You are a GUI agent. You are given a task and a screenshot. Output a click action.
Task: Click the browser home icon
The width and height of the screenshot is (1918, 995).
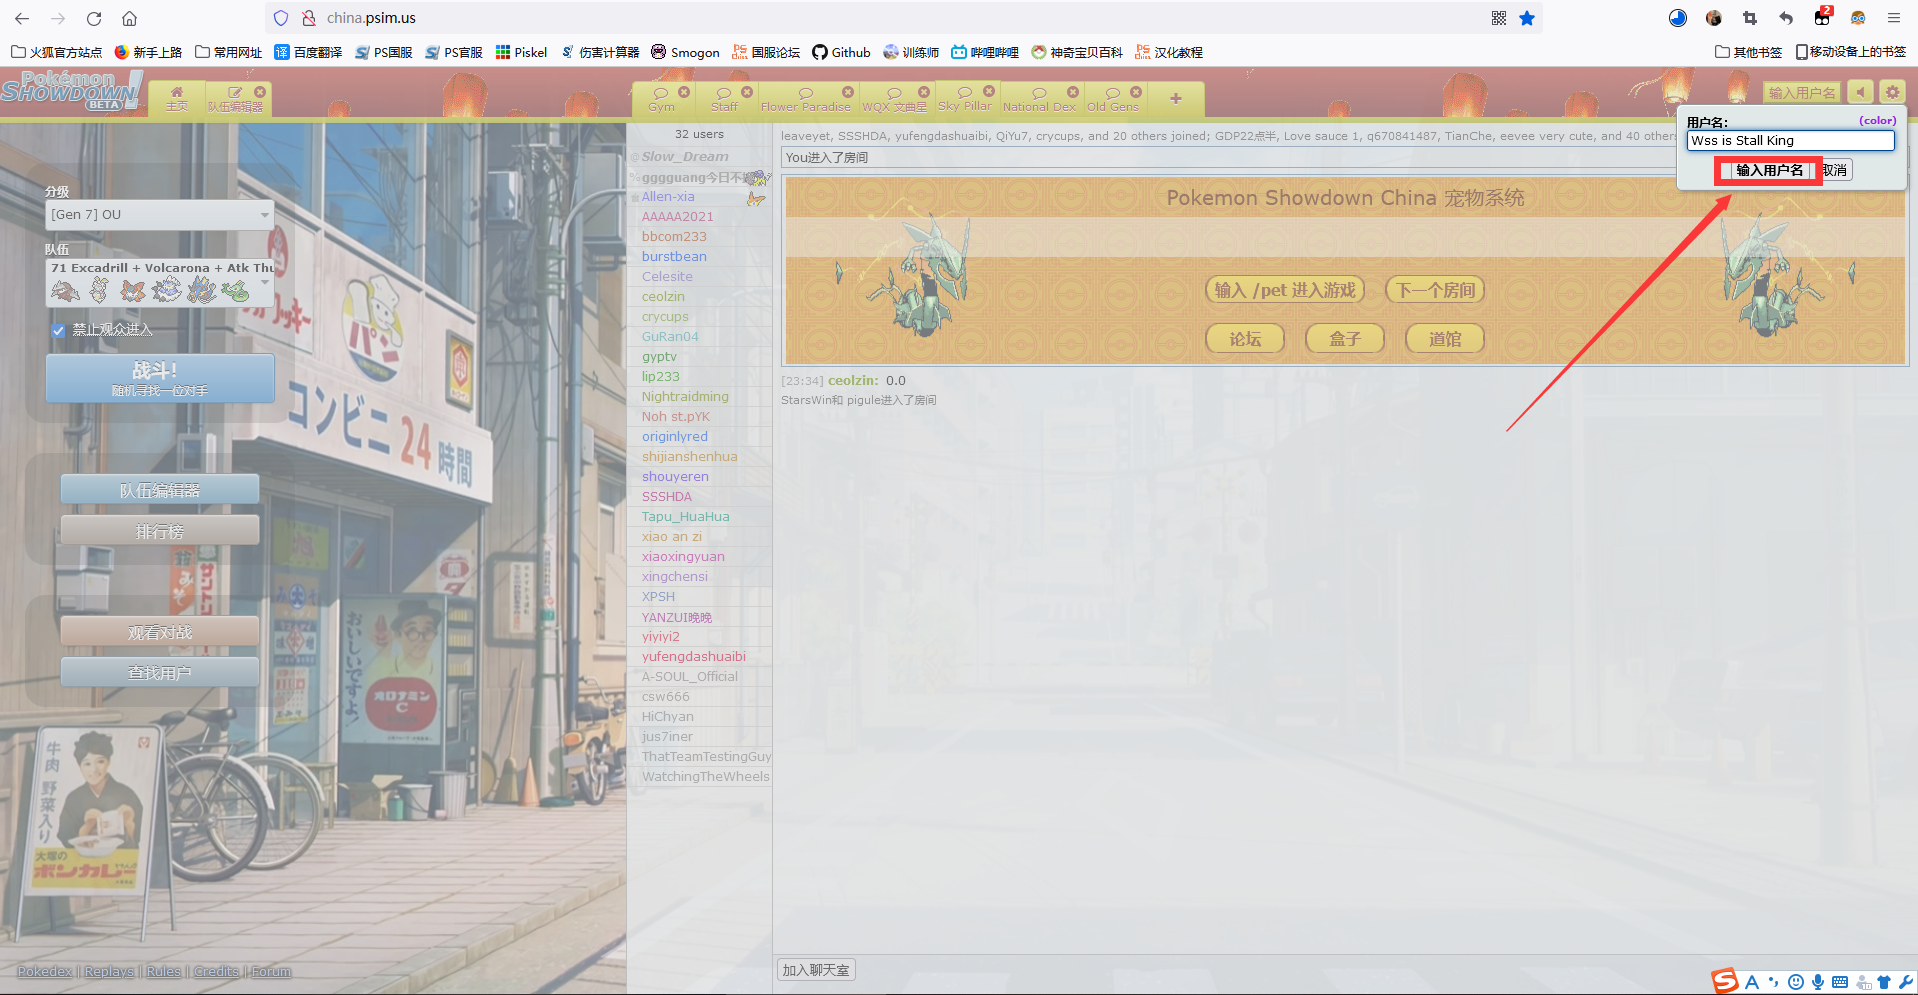[x=130, y=18]
